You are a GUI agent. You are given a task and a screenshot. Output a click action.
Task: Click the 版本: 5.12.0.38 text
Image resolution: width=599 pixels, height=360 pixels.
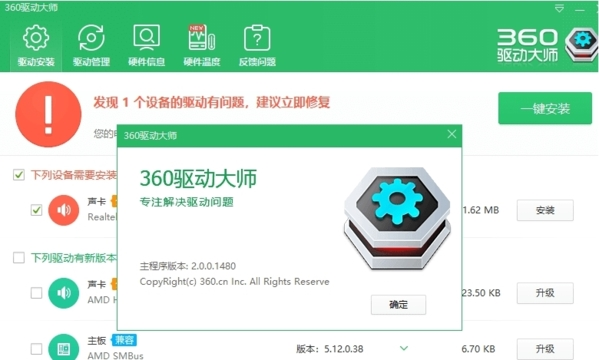(x=330, y=349)
